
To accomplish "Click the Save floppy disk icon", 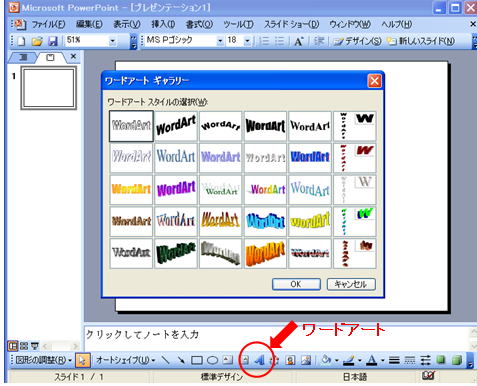I will point(53,41).
